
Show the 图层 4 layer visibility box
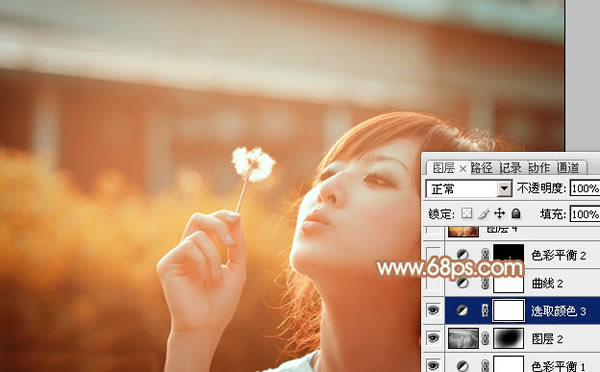[433, 230]
